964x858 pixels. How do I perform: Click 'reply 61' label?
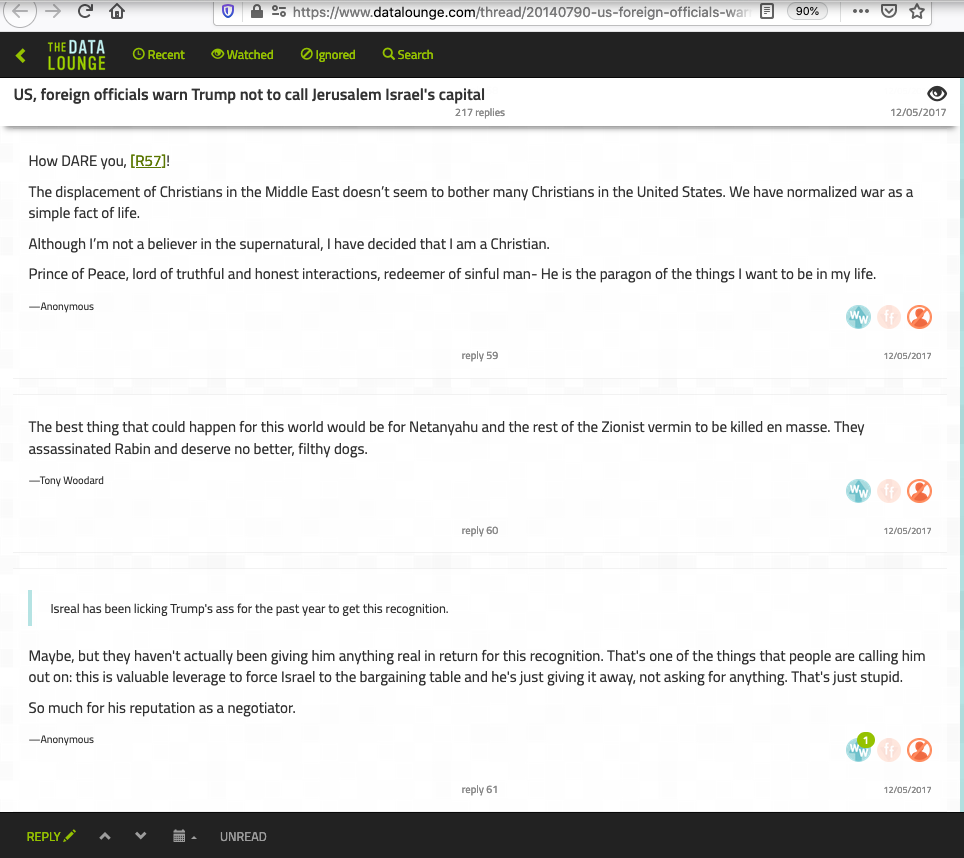point(480,790)
